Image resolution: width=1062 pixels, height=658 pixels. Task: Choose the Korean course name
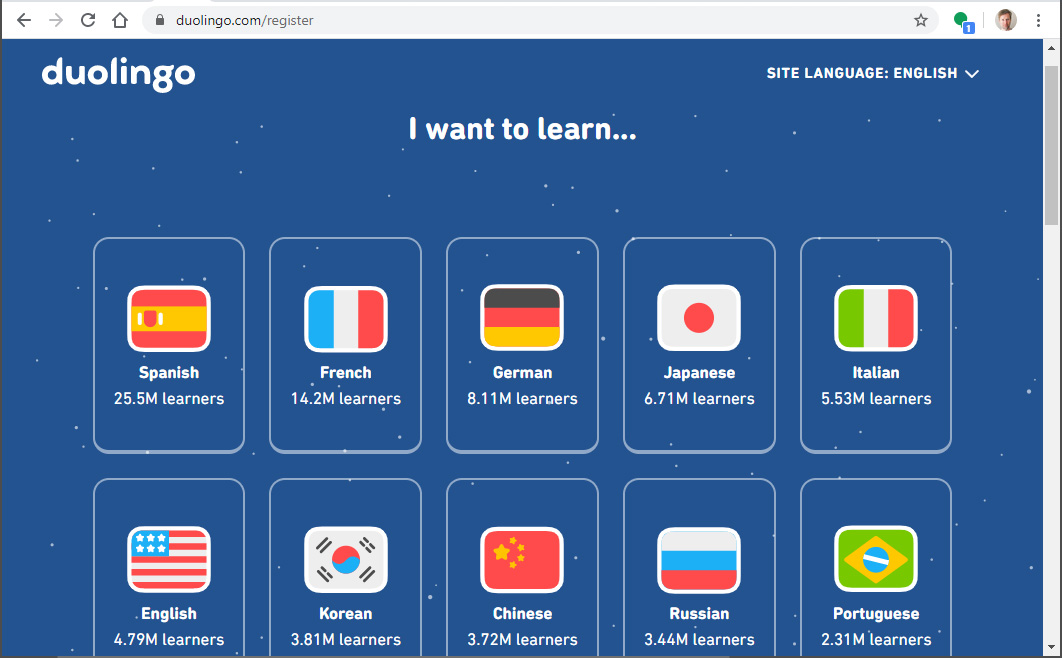[x=345, y=613]
